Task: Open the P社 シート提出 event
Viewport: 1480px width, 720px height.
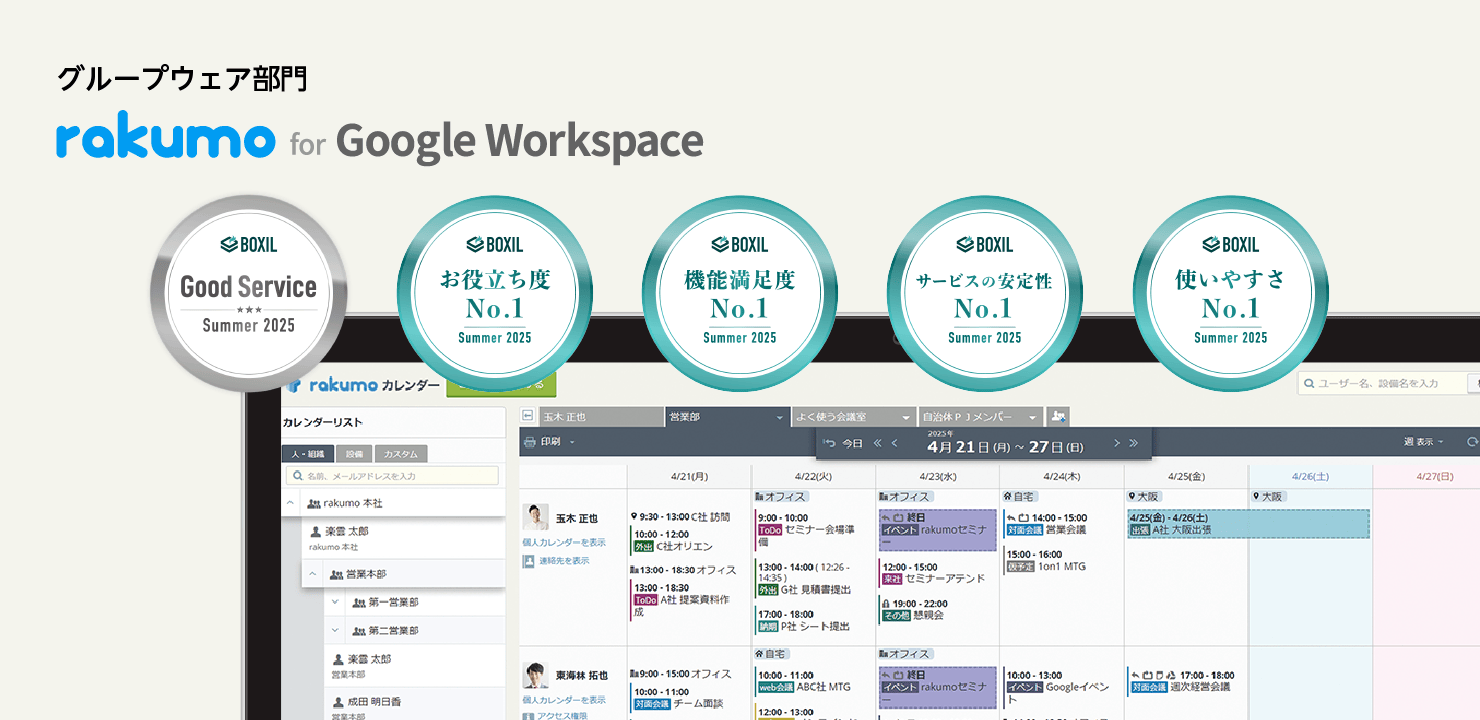Action: pos(803,620)
